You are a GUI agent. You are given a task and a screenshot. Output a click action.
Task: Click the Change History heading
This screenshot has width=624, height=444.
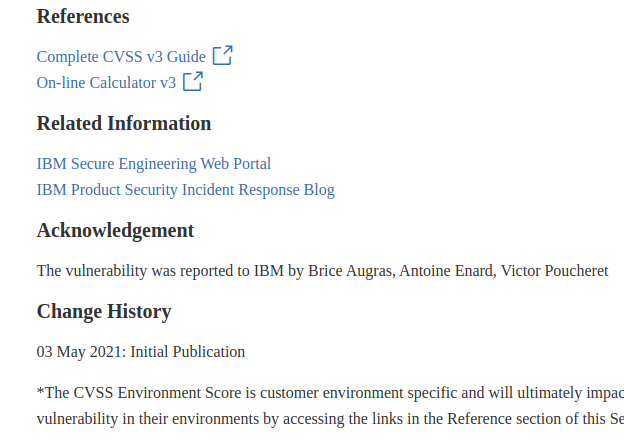pyautogui.click(x=104, y=312)
